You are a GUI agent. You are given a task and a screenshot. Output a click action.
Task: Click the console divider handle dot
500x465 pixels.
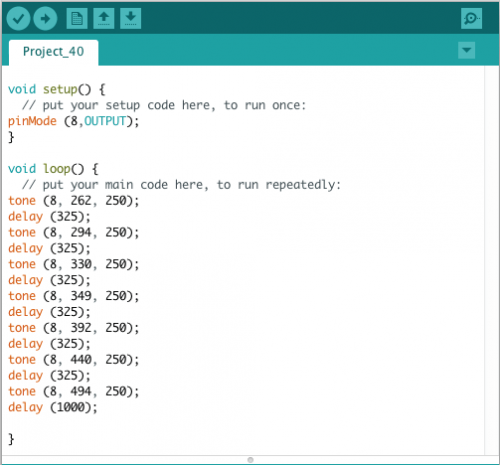(x=250, y=460)
